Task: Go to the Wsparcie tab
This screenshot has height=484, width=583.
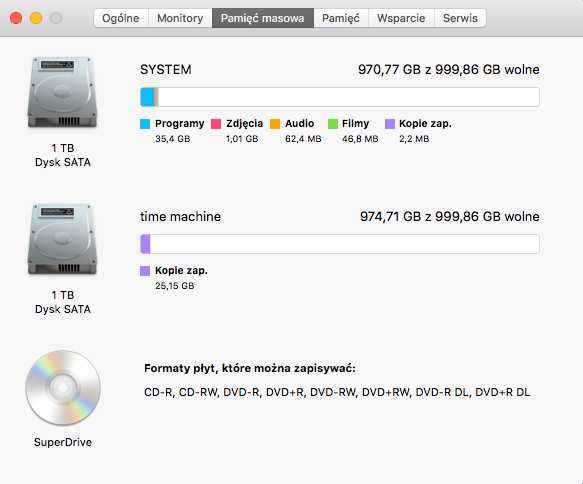Action: [401, 18]
